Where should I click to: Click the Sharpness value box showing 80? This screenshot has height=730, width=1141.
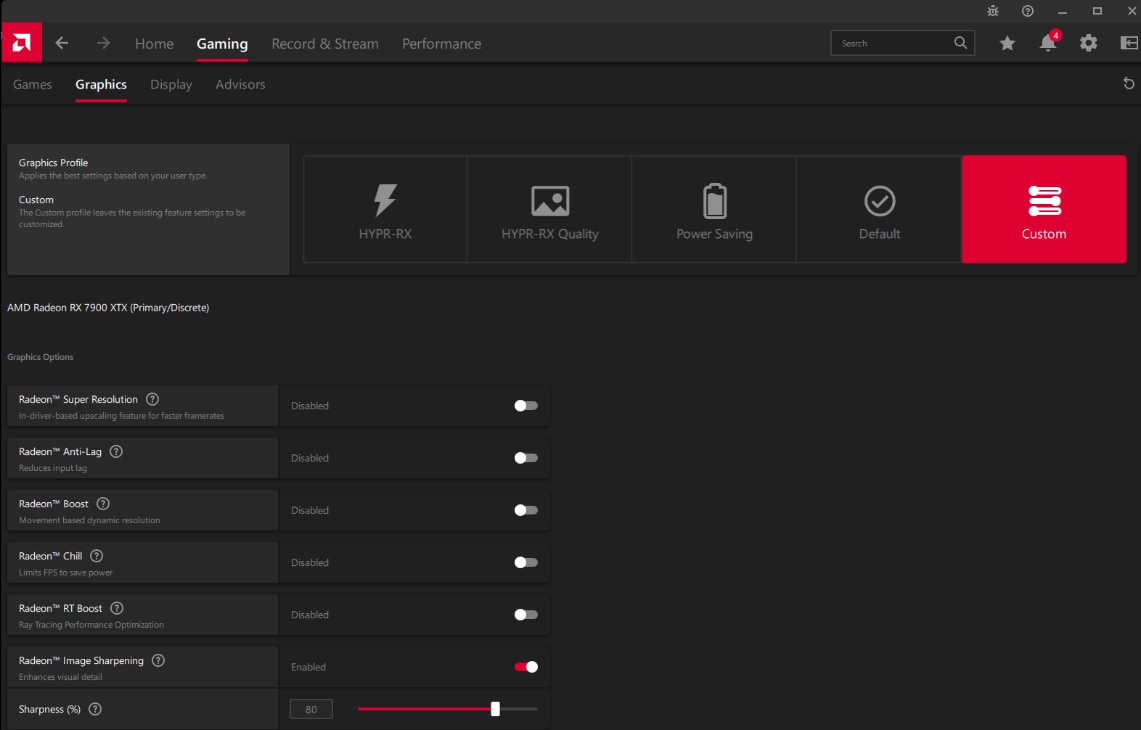pyautogui.click(x=311, y=709)
